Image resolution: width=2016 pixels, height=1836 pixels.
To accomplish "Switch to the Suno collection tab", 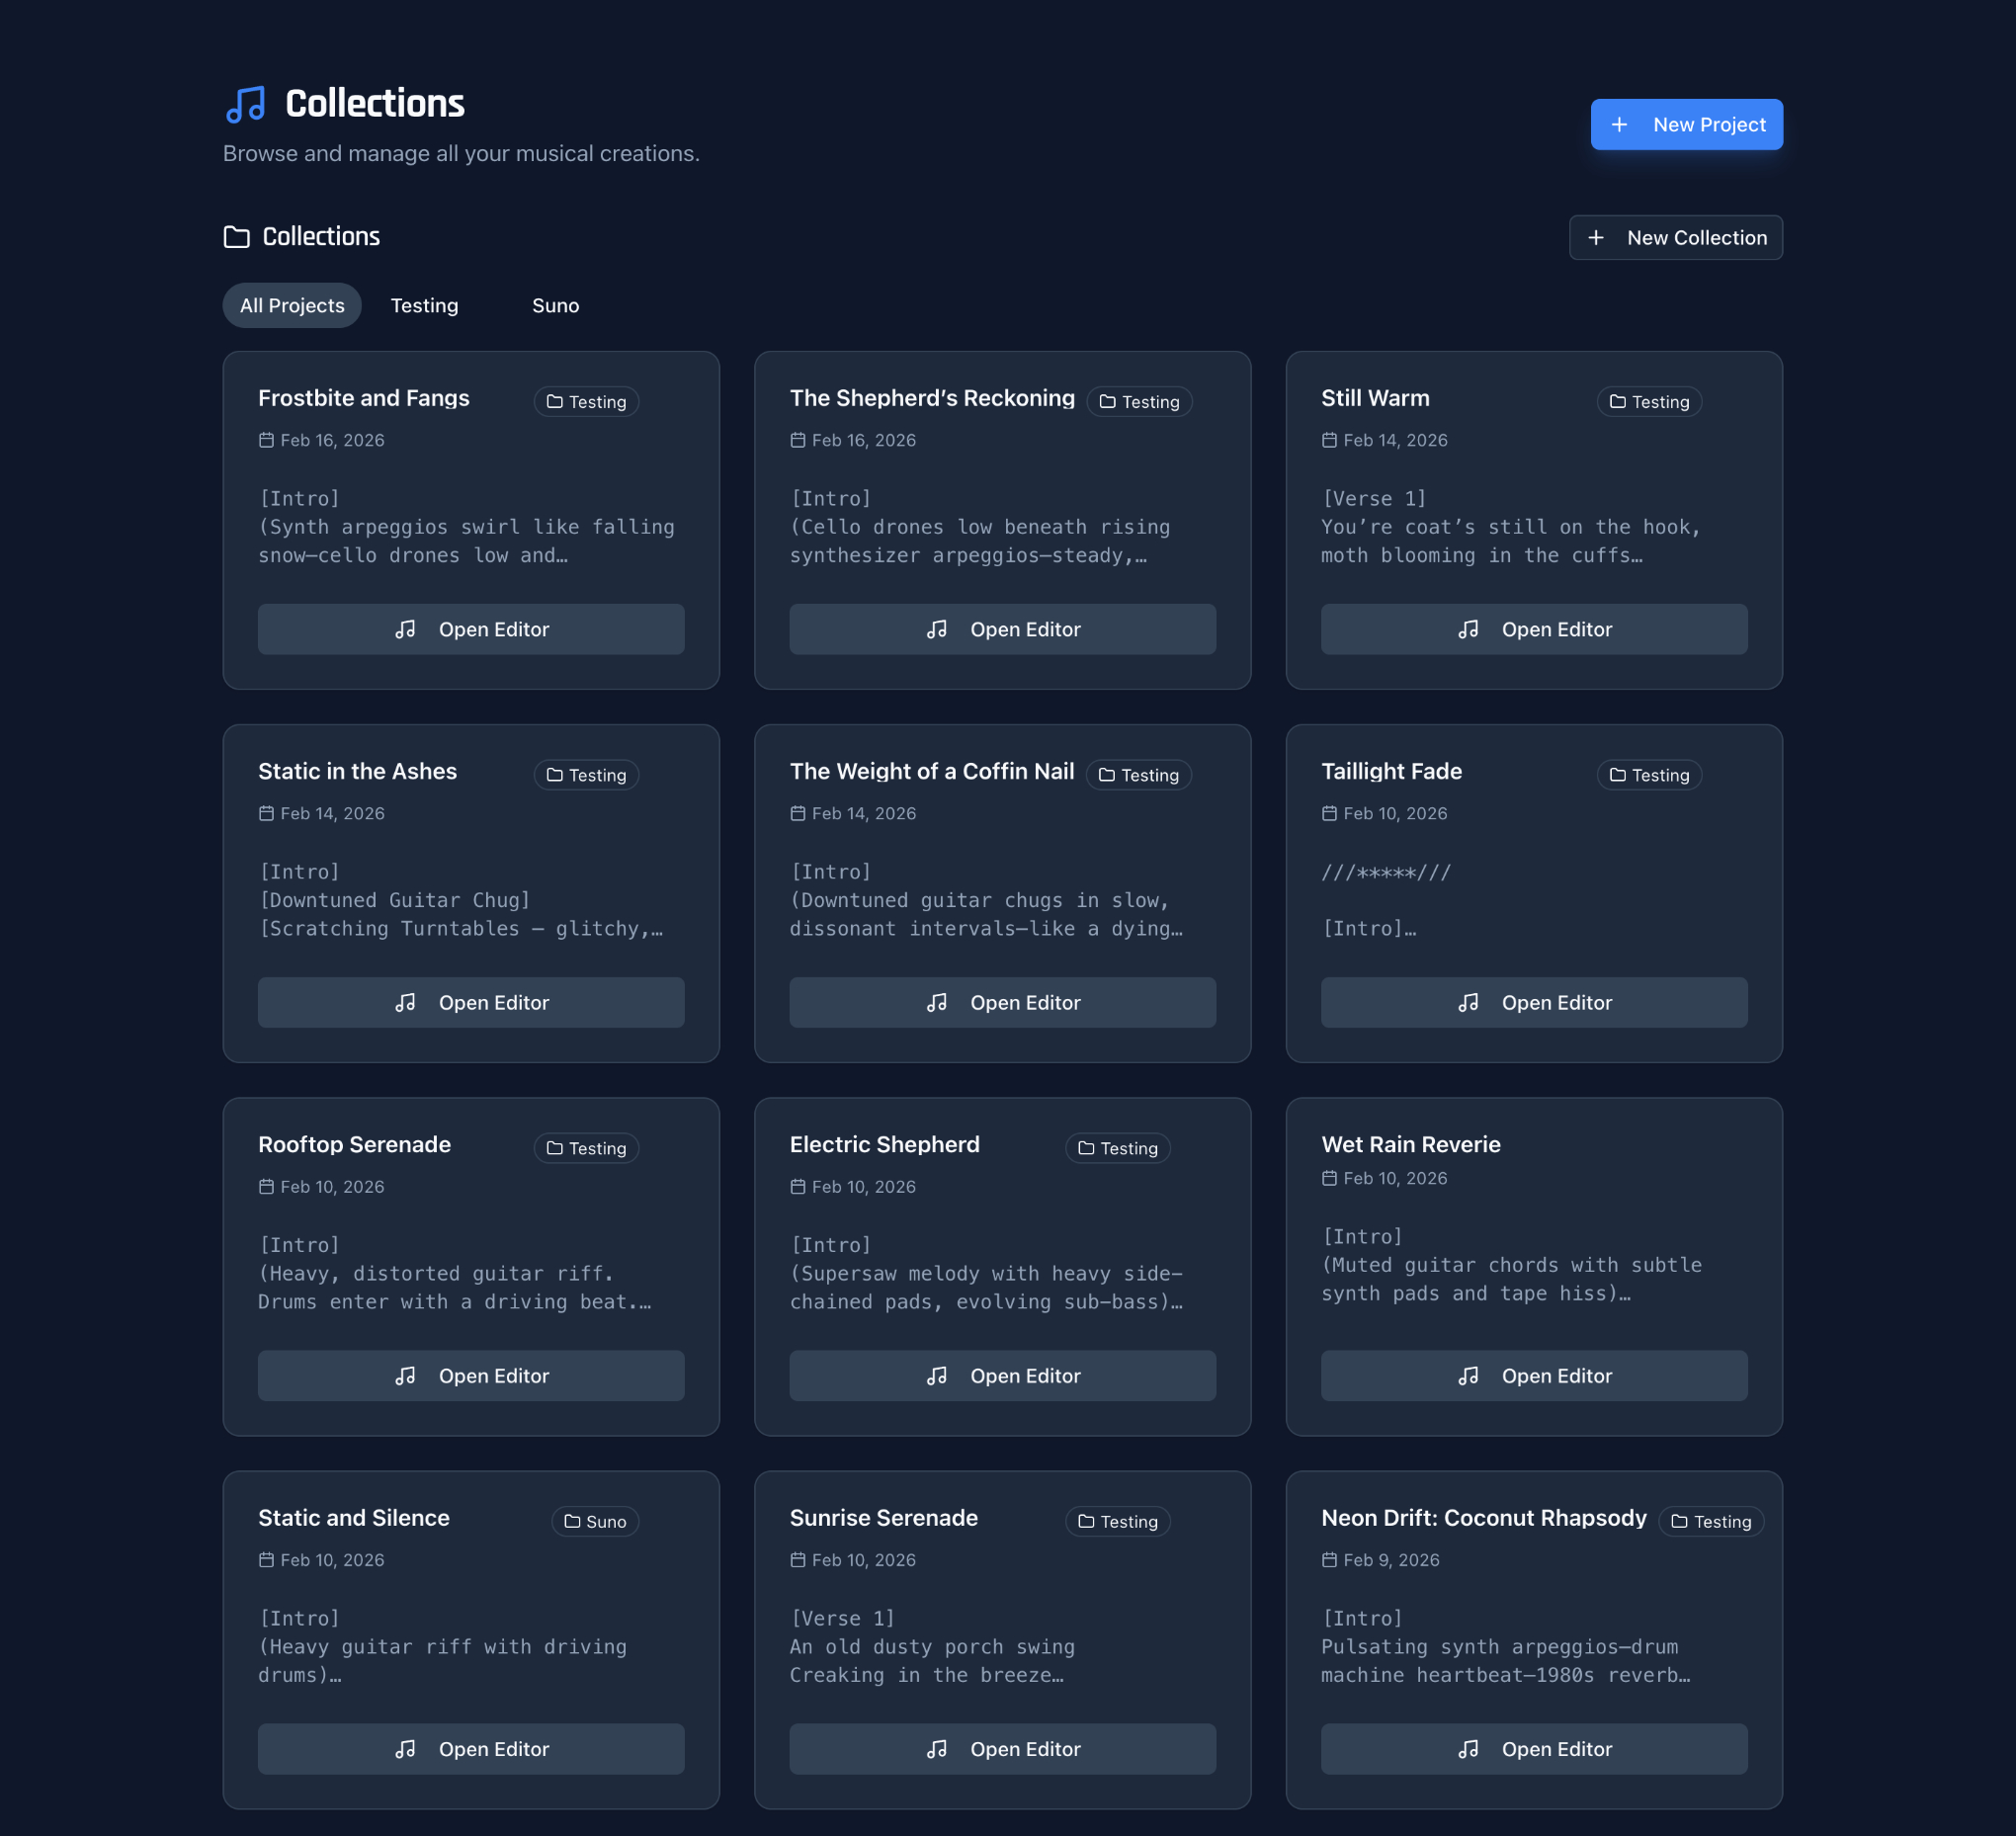I will tap(555, 305).
